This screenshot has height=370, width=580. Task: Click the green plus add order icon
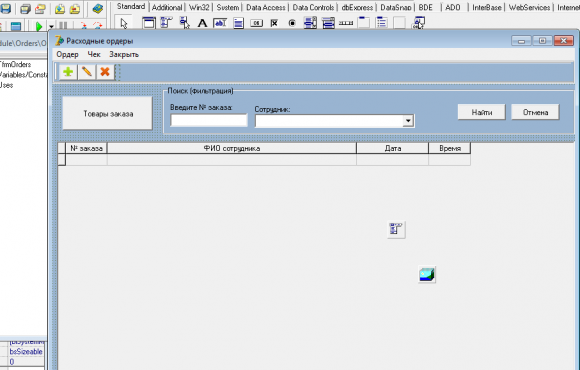68,72
